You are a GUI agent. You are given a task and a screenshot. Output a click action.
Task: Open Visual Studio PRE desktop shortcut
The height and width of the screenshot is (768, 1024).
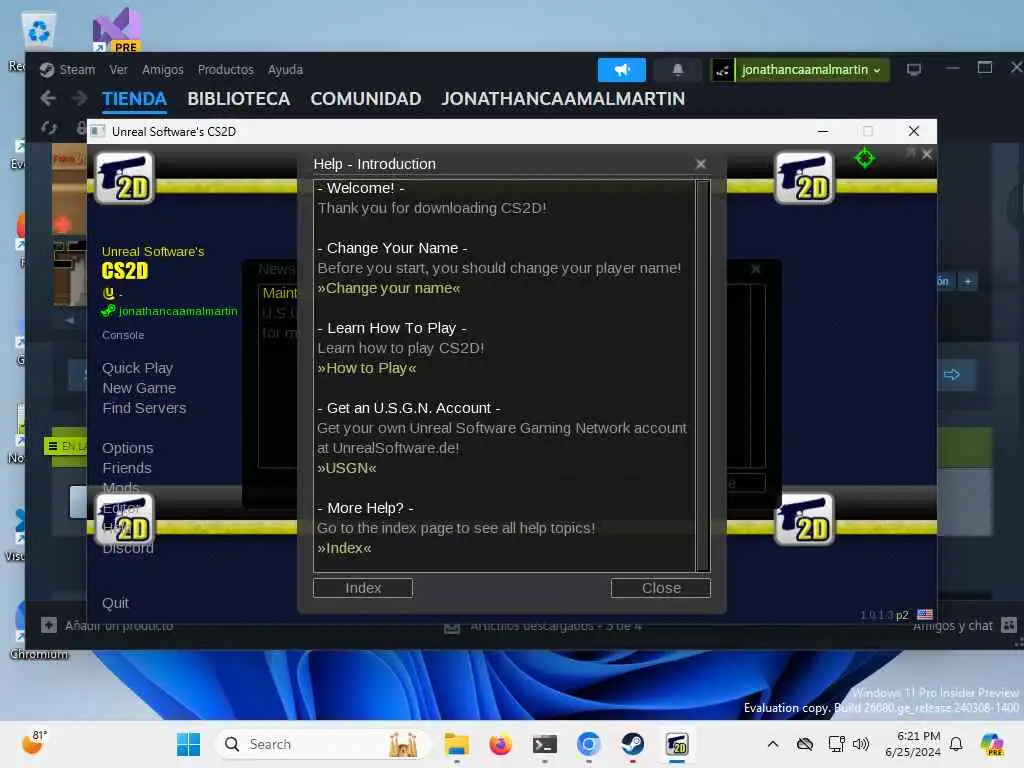click(x=117, y=29)
